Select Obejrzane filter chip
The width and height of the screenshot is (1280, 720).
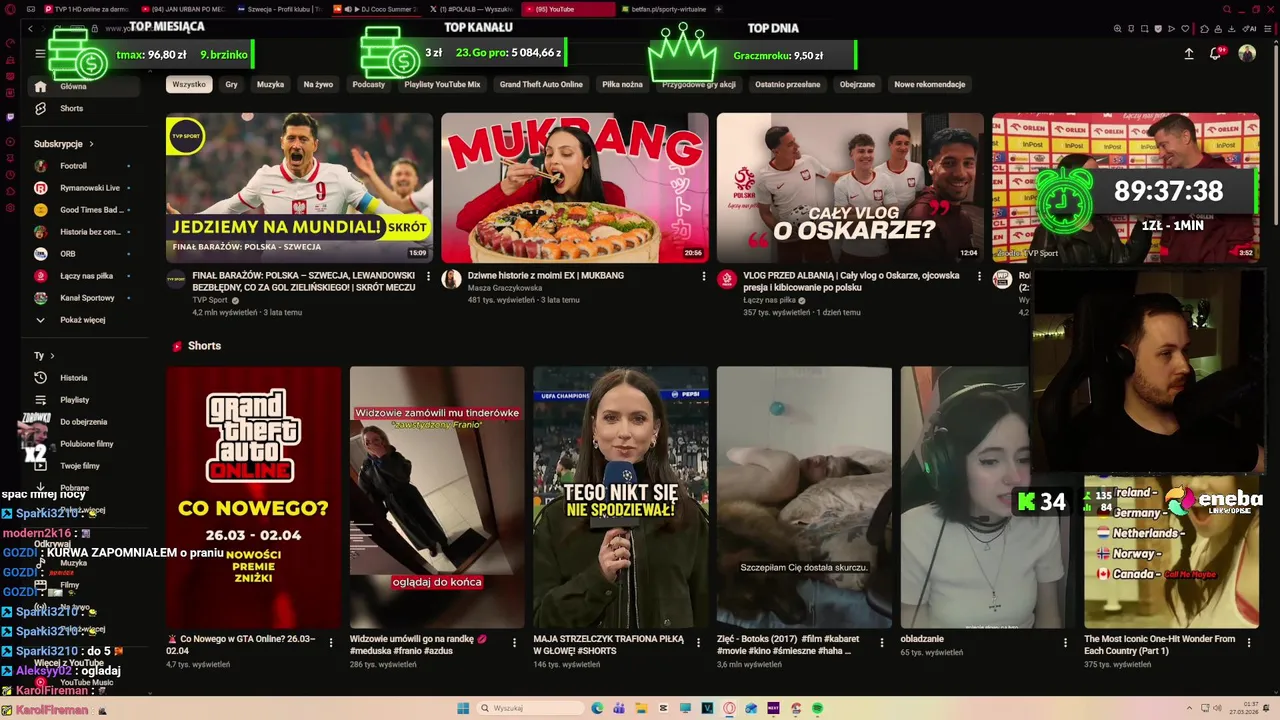point(857,85)
